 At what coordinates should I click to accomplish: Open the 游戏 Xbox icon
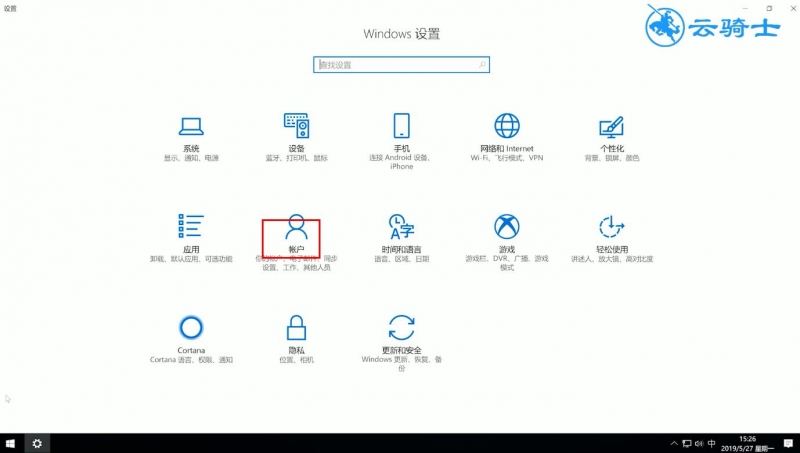tap(507, 226)
